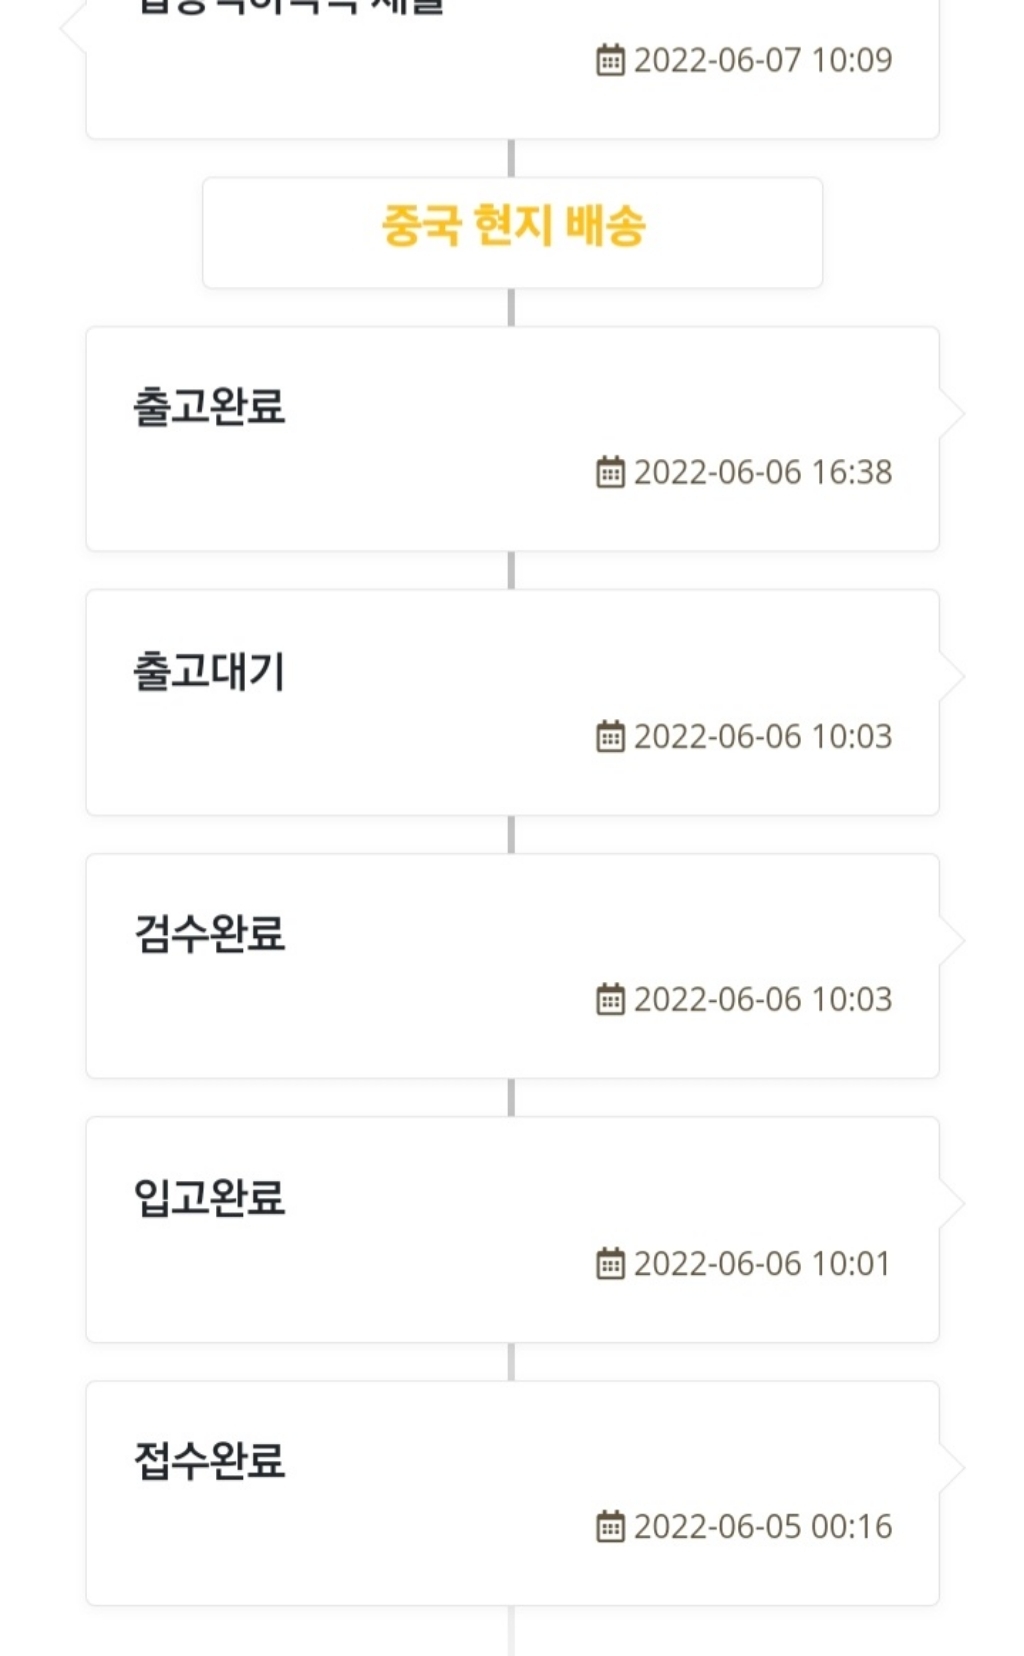Screen dimensions: 1024x1656
Task: Tap the 입고완료 status title
Action: click(209, 1198)
